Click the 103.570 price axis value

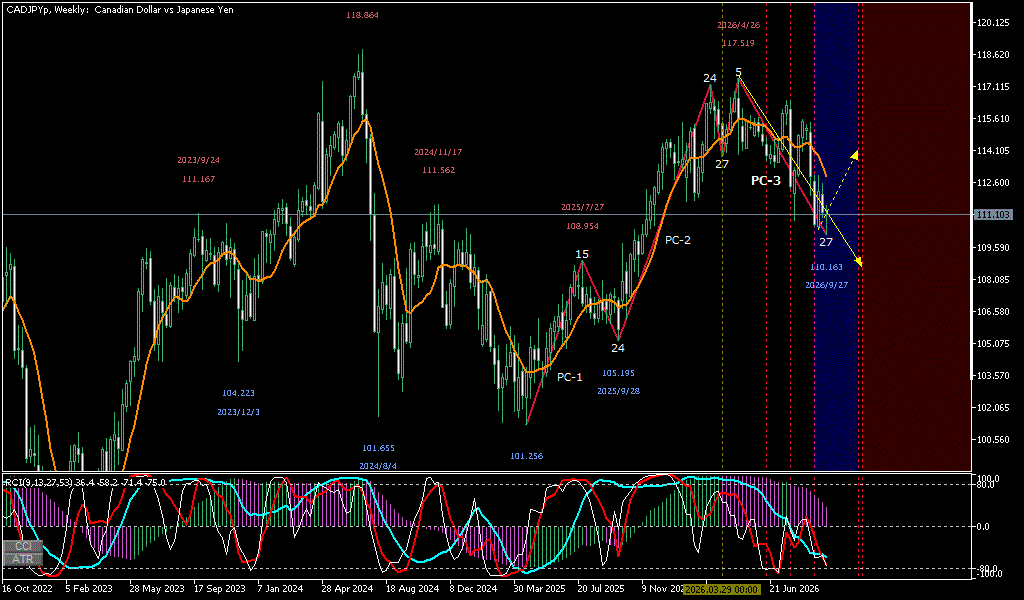(x=993, y=375)
